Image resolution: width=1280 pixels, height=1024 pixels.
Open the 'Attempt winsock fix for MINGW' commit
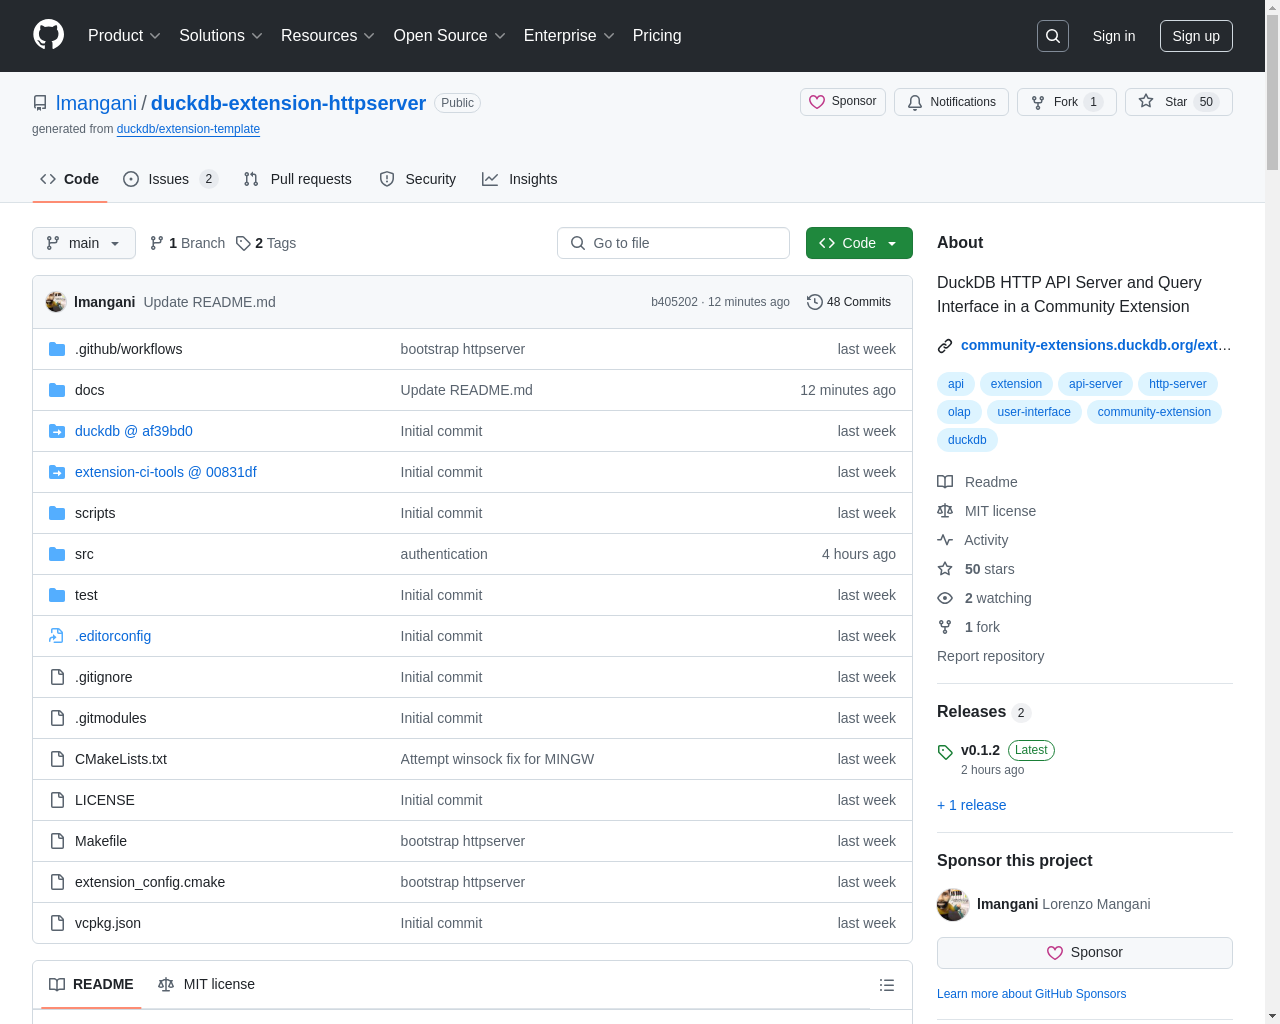pos(497,759)
